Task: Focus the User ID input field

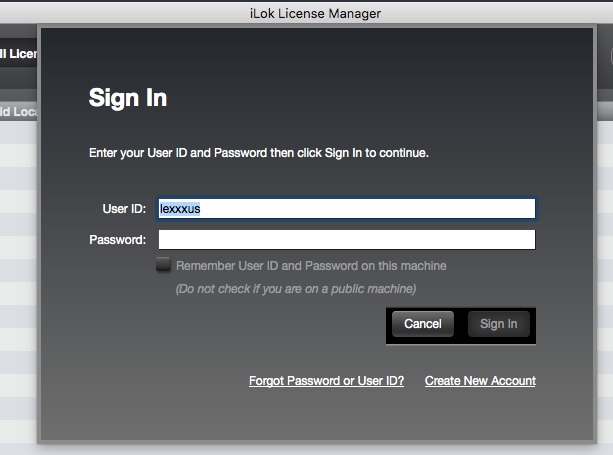Action: point(347,209)
